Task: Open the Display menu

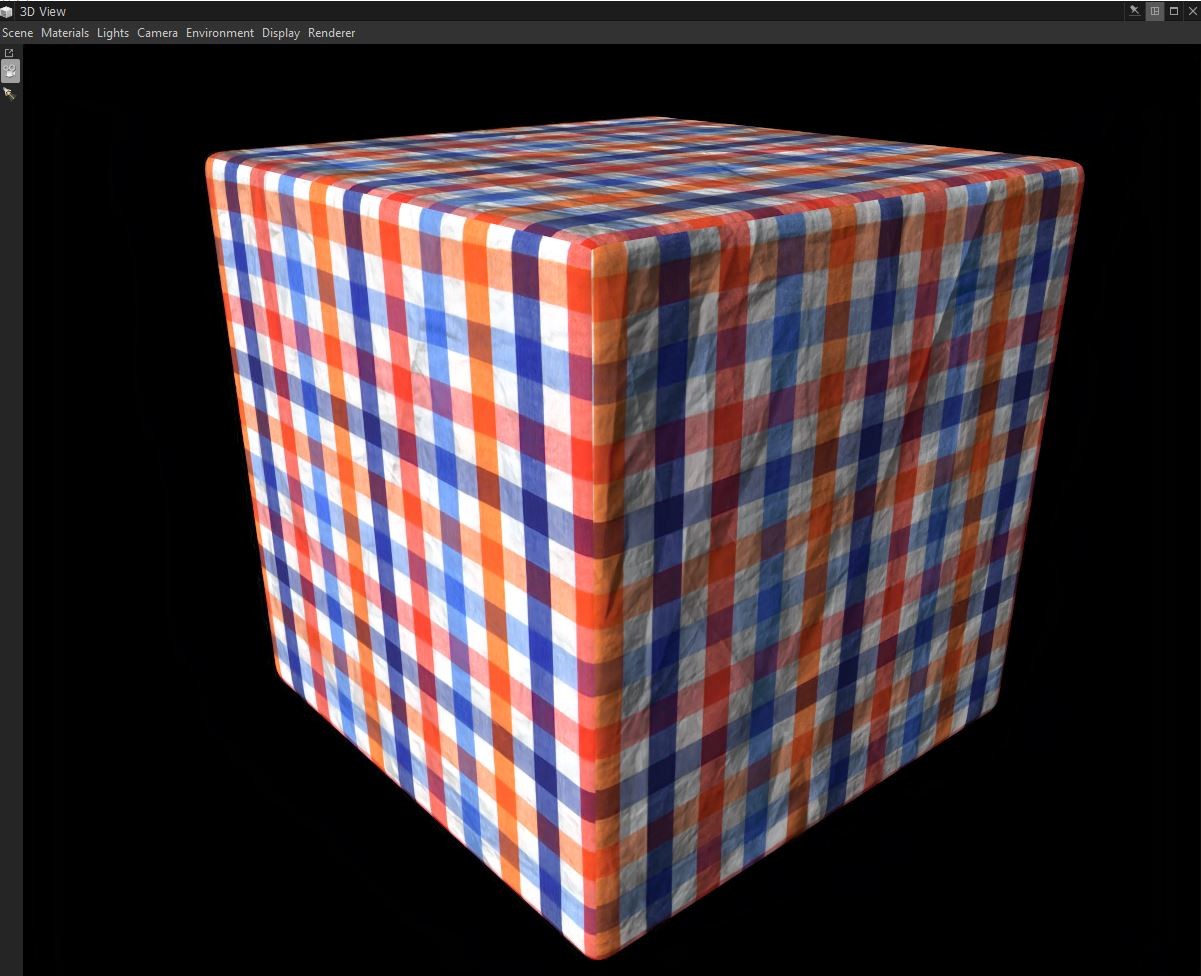Action: [280, 32]
